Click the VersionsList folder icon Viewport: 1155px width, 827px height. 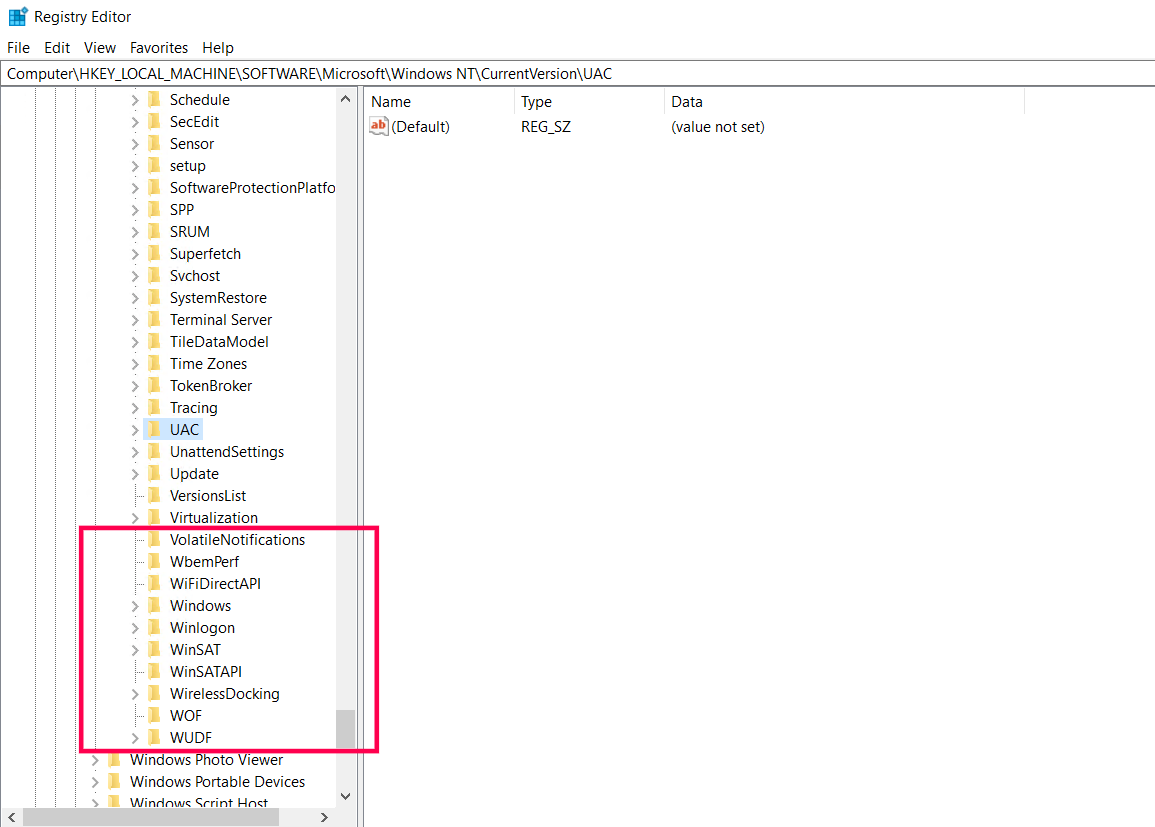tap(154, 496)
